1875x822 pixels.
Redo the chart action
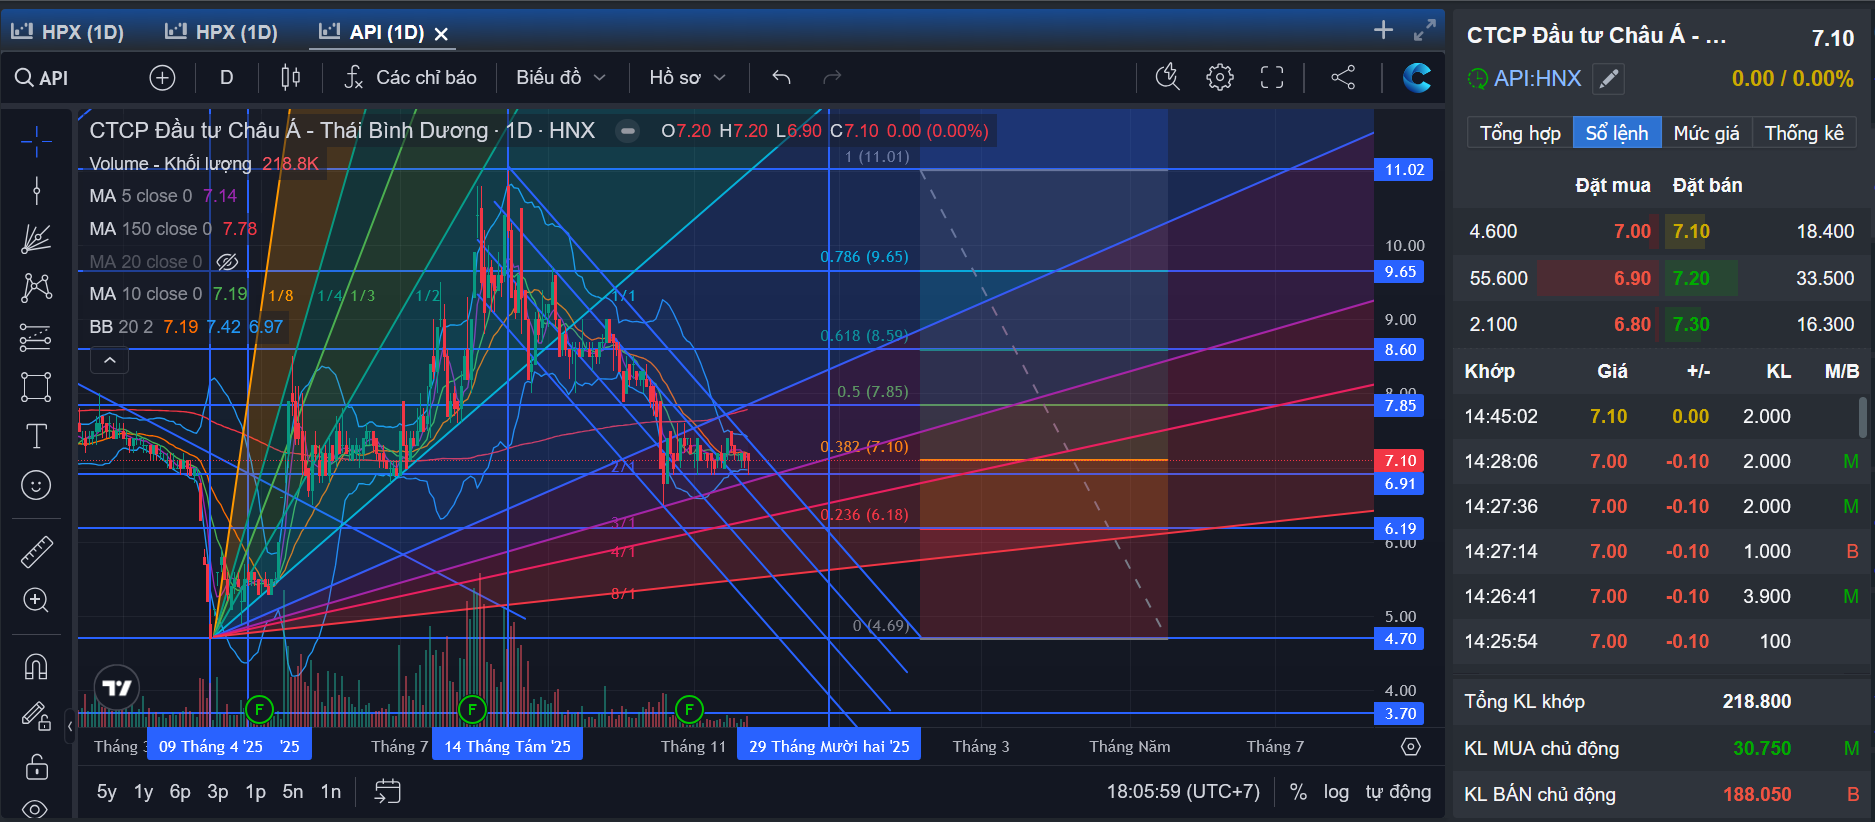click(832, 78)
